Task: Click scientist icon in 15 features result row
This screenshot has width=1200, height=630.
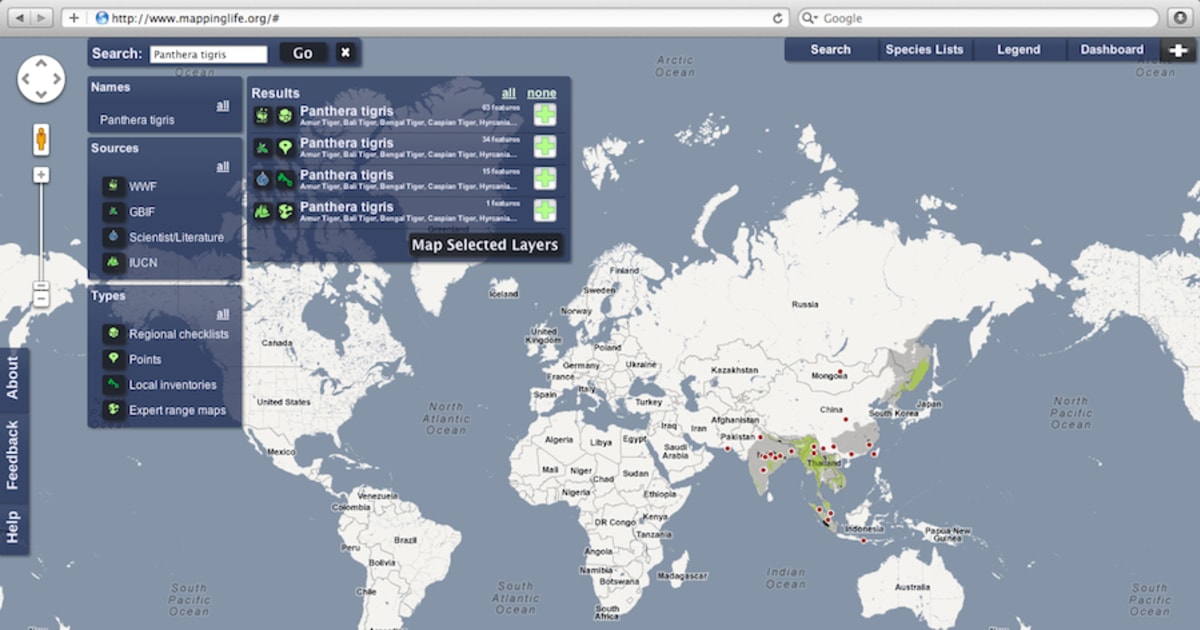Action: pyautogui.click(x=263, y=180)
